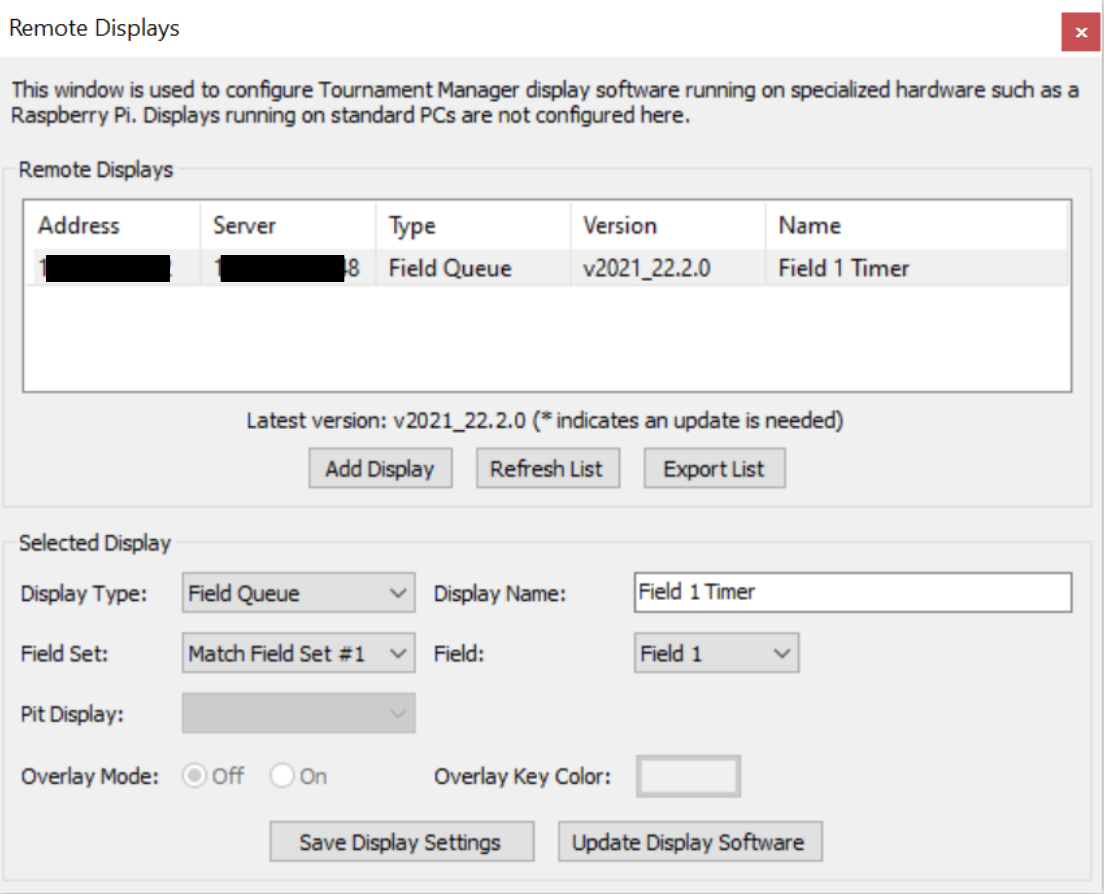Expand the Field Set selector
The image size is (1104, 894).
pyautogui.click(x=297, y=653)
